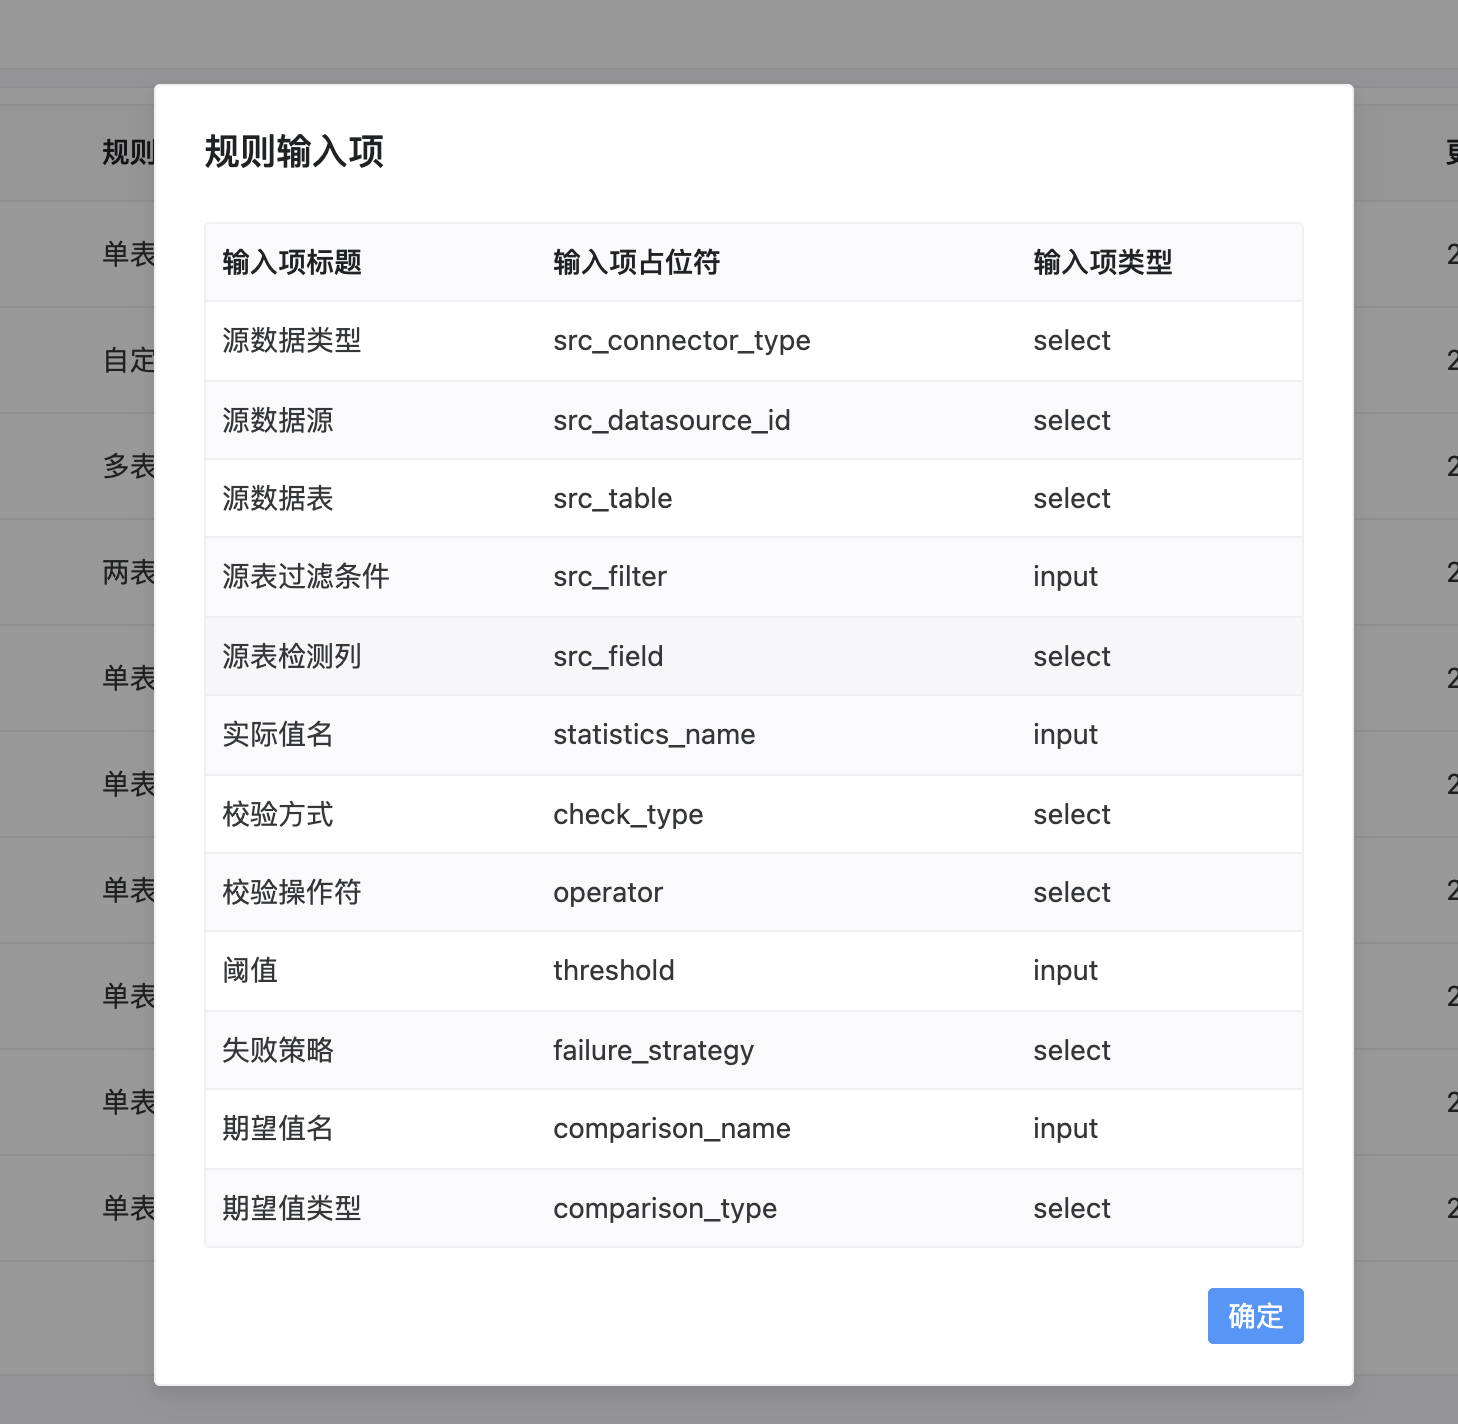
Task: Click select type in src_connector_type row
Action: point(1072,341)
